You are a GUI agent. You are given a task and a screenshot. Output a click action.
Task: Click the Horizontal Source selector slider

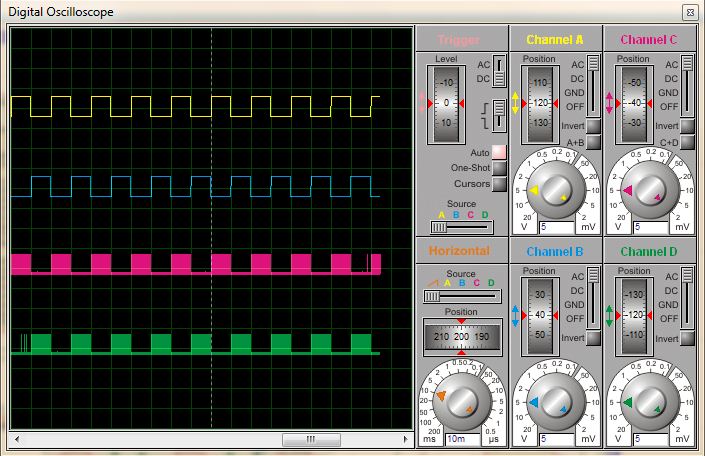(462, 296)
